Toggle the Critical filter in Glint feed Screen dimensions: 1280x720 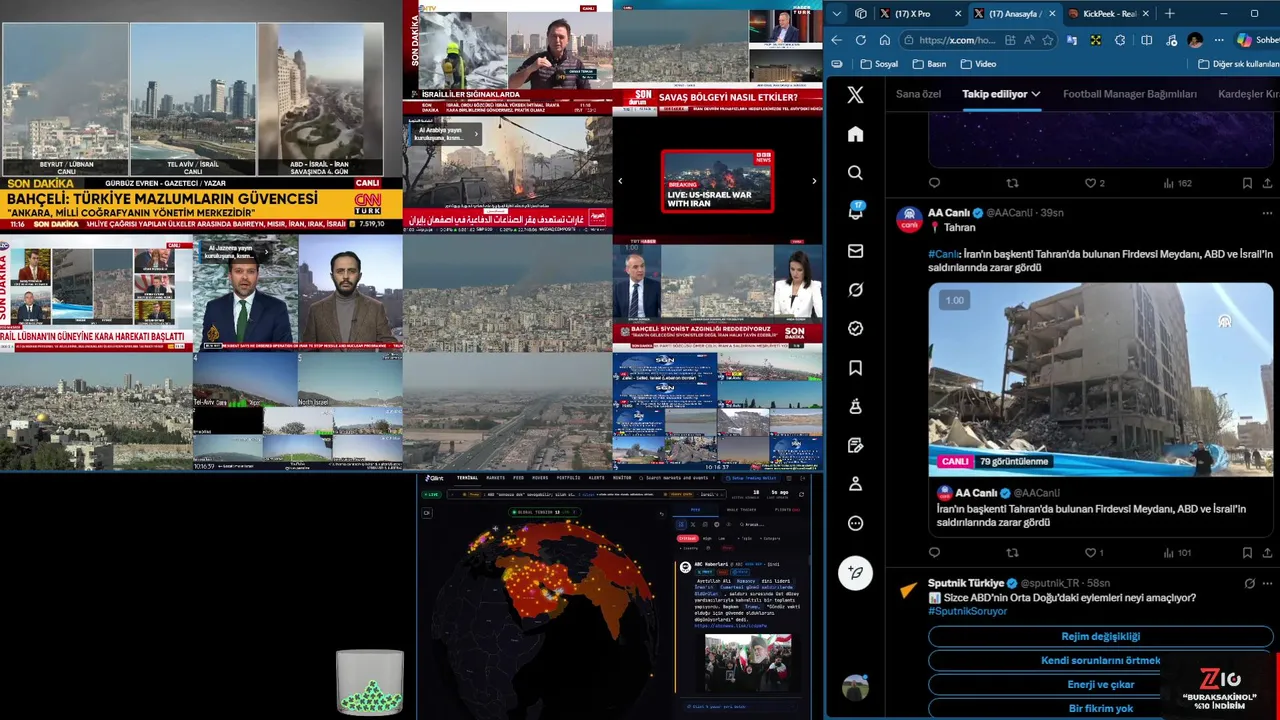[687, 538]
